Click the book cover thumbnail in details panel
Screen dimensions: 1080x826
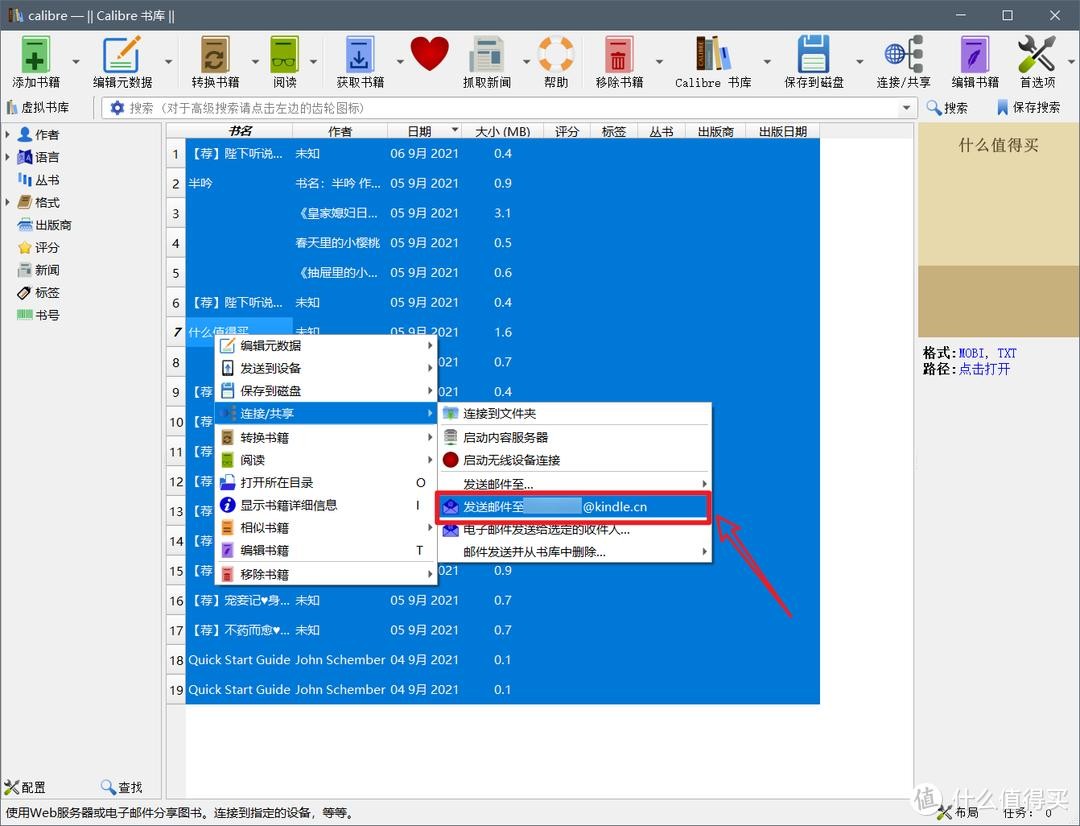click(998, 230)
